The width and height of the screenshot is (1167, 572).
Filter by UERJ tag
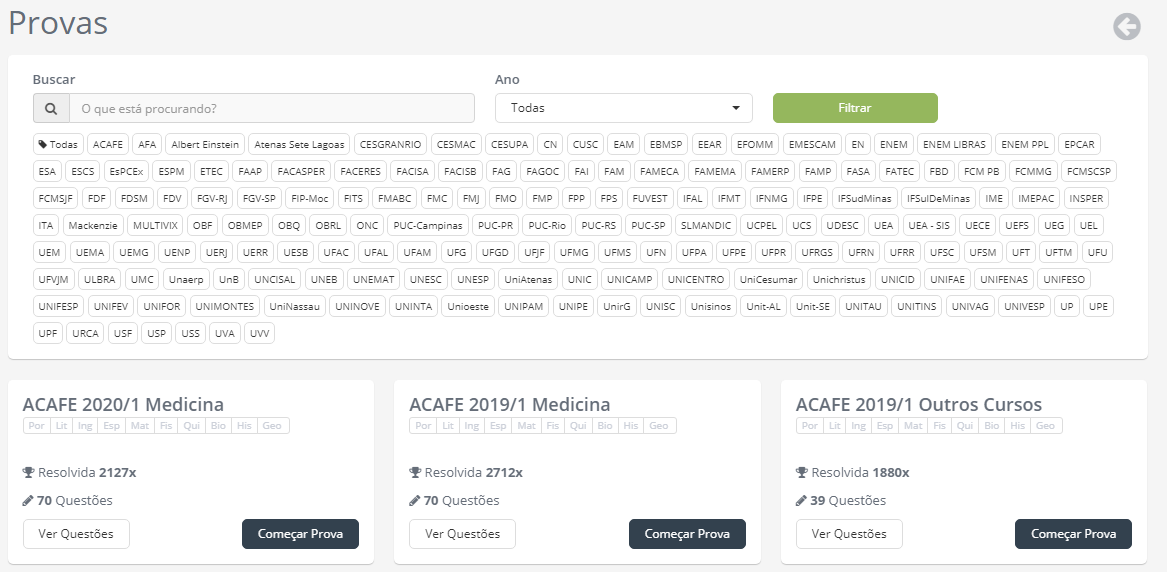coord(217,252)
